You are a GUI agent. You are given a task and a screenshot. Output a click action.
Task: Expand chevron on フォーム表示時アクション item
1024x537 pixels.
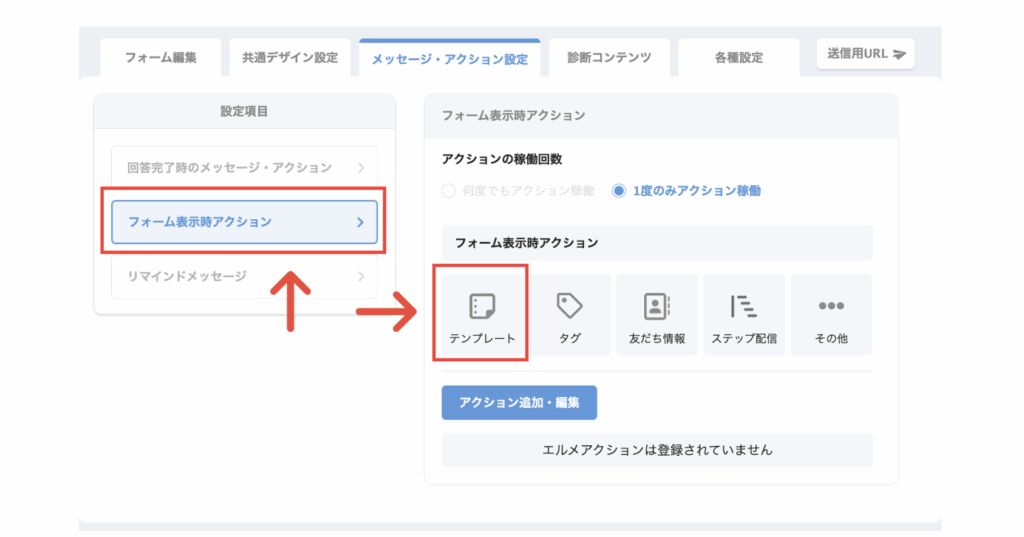pos(360,222)
